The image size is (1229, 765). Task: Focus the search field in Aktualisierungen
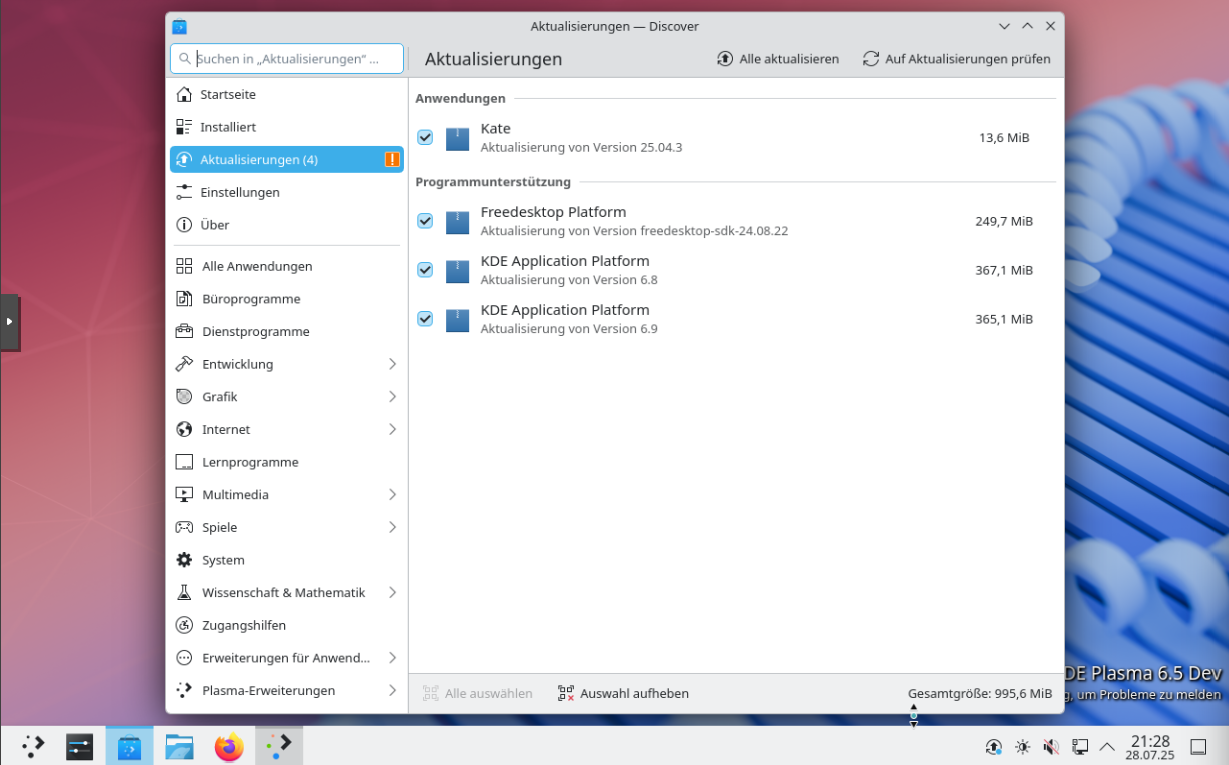coord(287,59)
